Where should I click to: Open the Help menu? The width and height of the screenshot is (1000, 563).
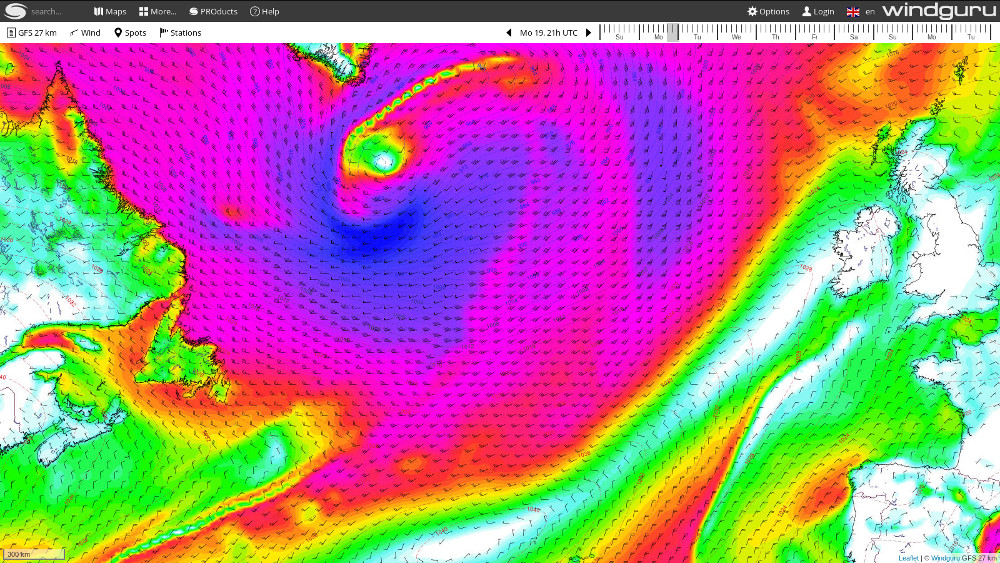pos(265,12)
